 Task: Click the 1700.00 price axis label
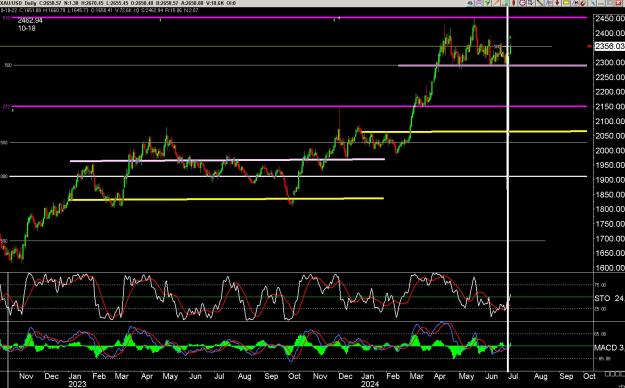[x=609, y=238]
